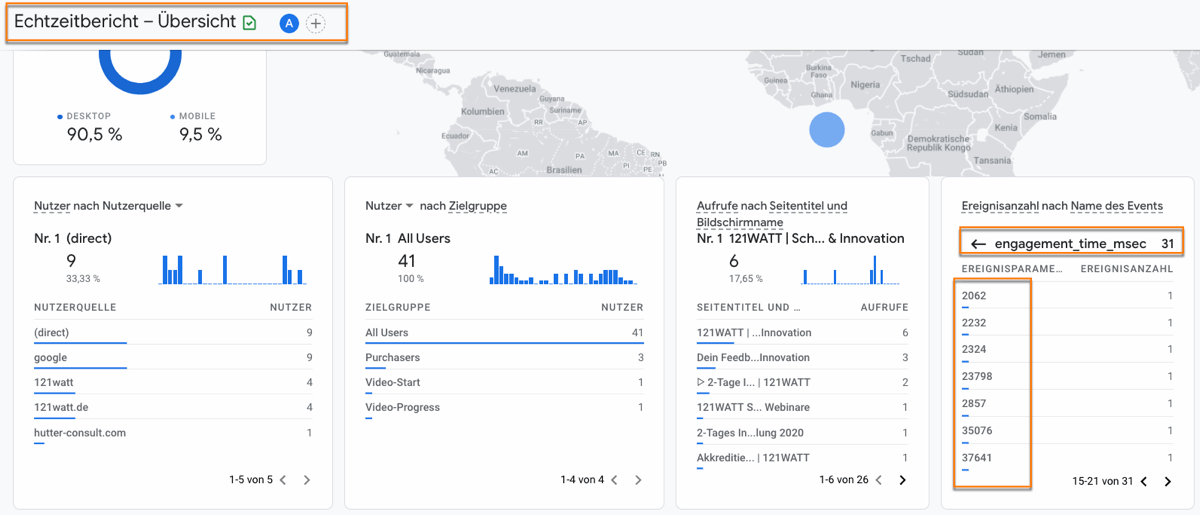Click the 'Ereignisanzahl nach Name des Events' heading
Screen dimensions: 1200x515
1061,206
